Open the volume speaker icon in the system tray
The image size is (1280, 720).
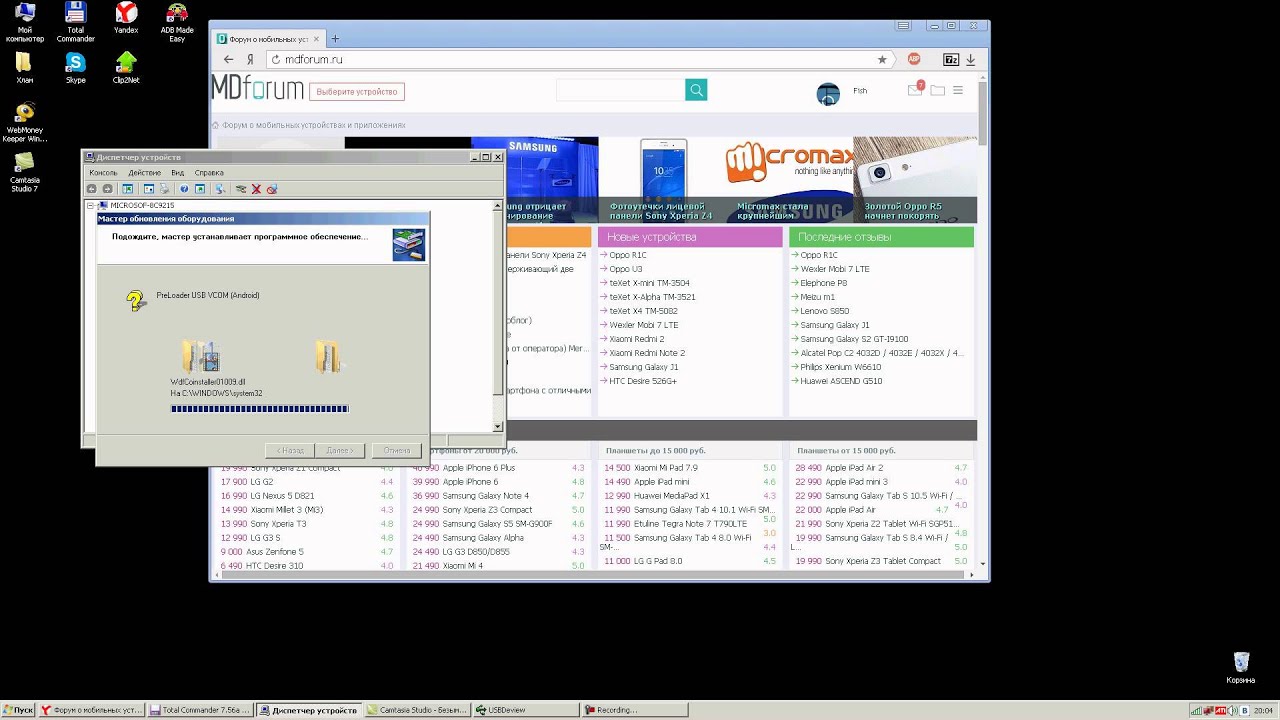[x=1233, y=711]
